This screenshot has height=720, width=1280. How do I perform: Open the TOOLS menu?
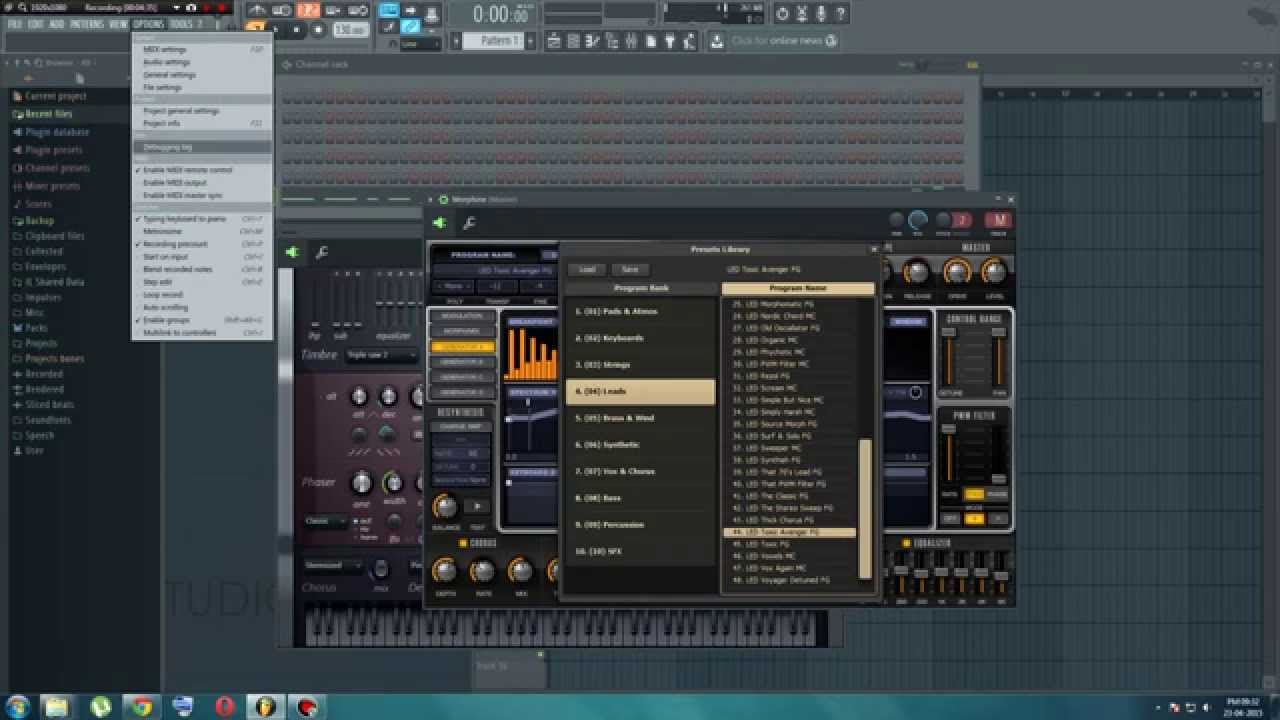click(181, 24)
